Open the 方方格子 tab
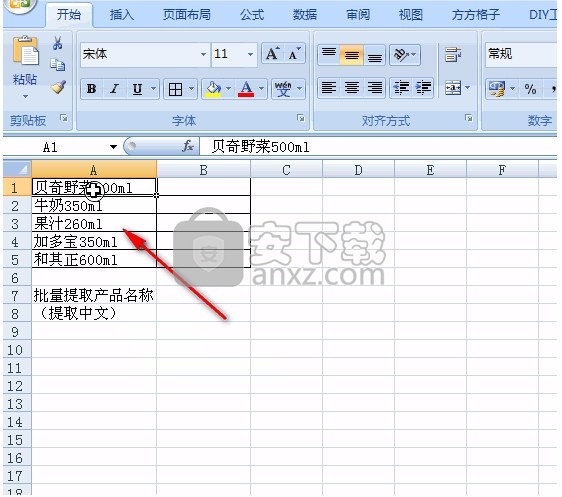The height and width of the screenshot is (497, 562). pyautogui.click(x=475, y=15)
